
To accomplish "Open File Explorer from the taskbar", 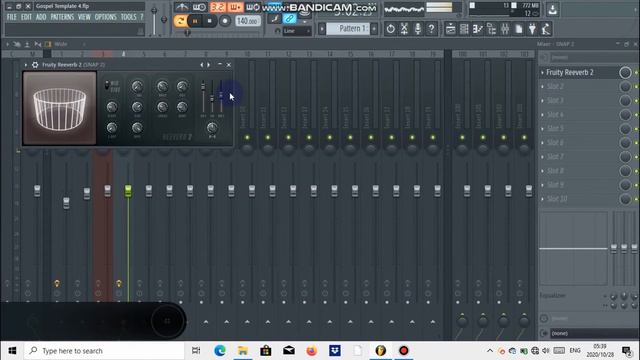I will tap(243, 351).
